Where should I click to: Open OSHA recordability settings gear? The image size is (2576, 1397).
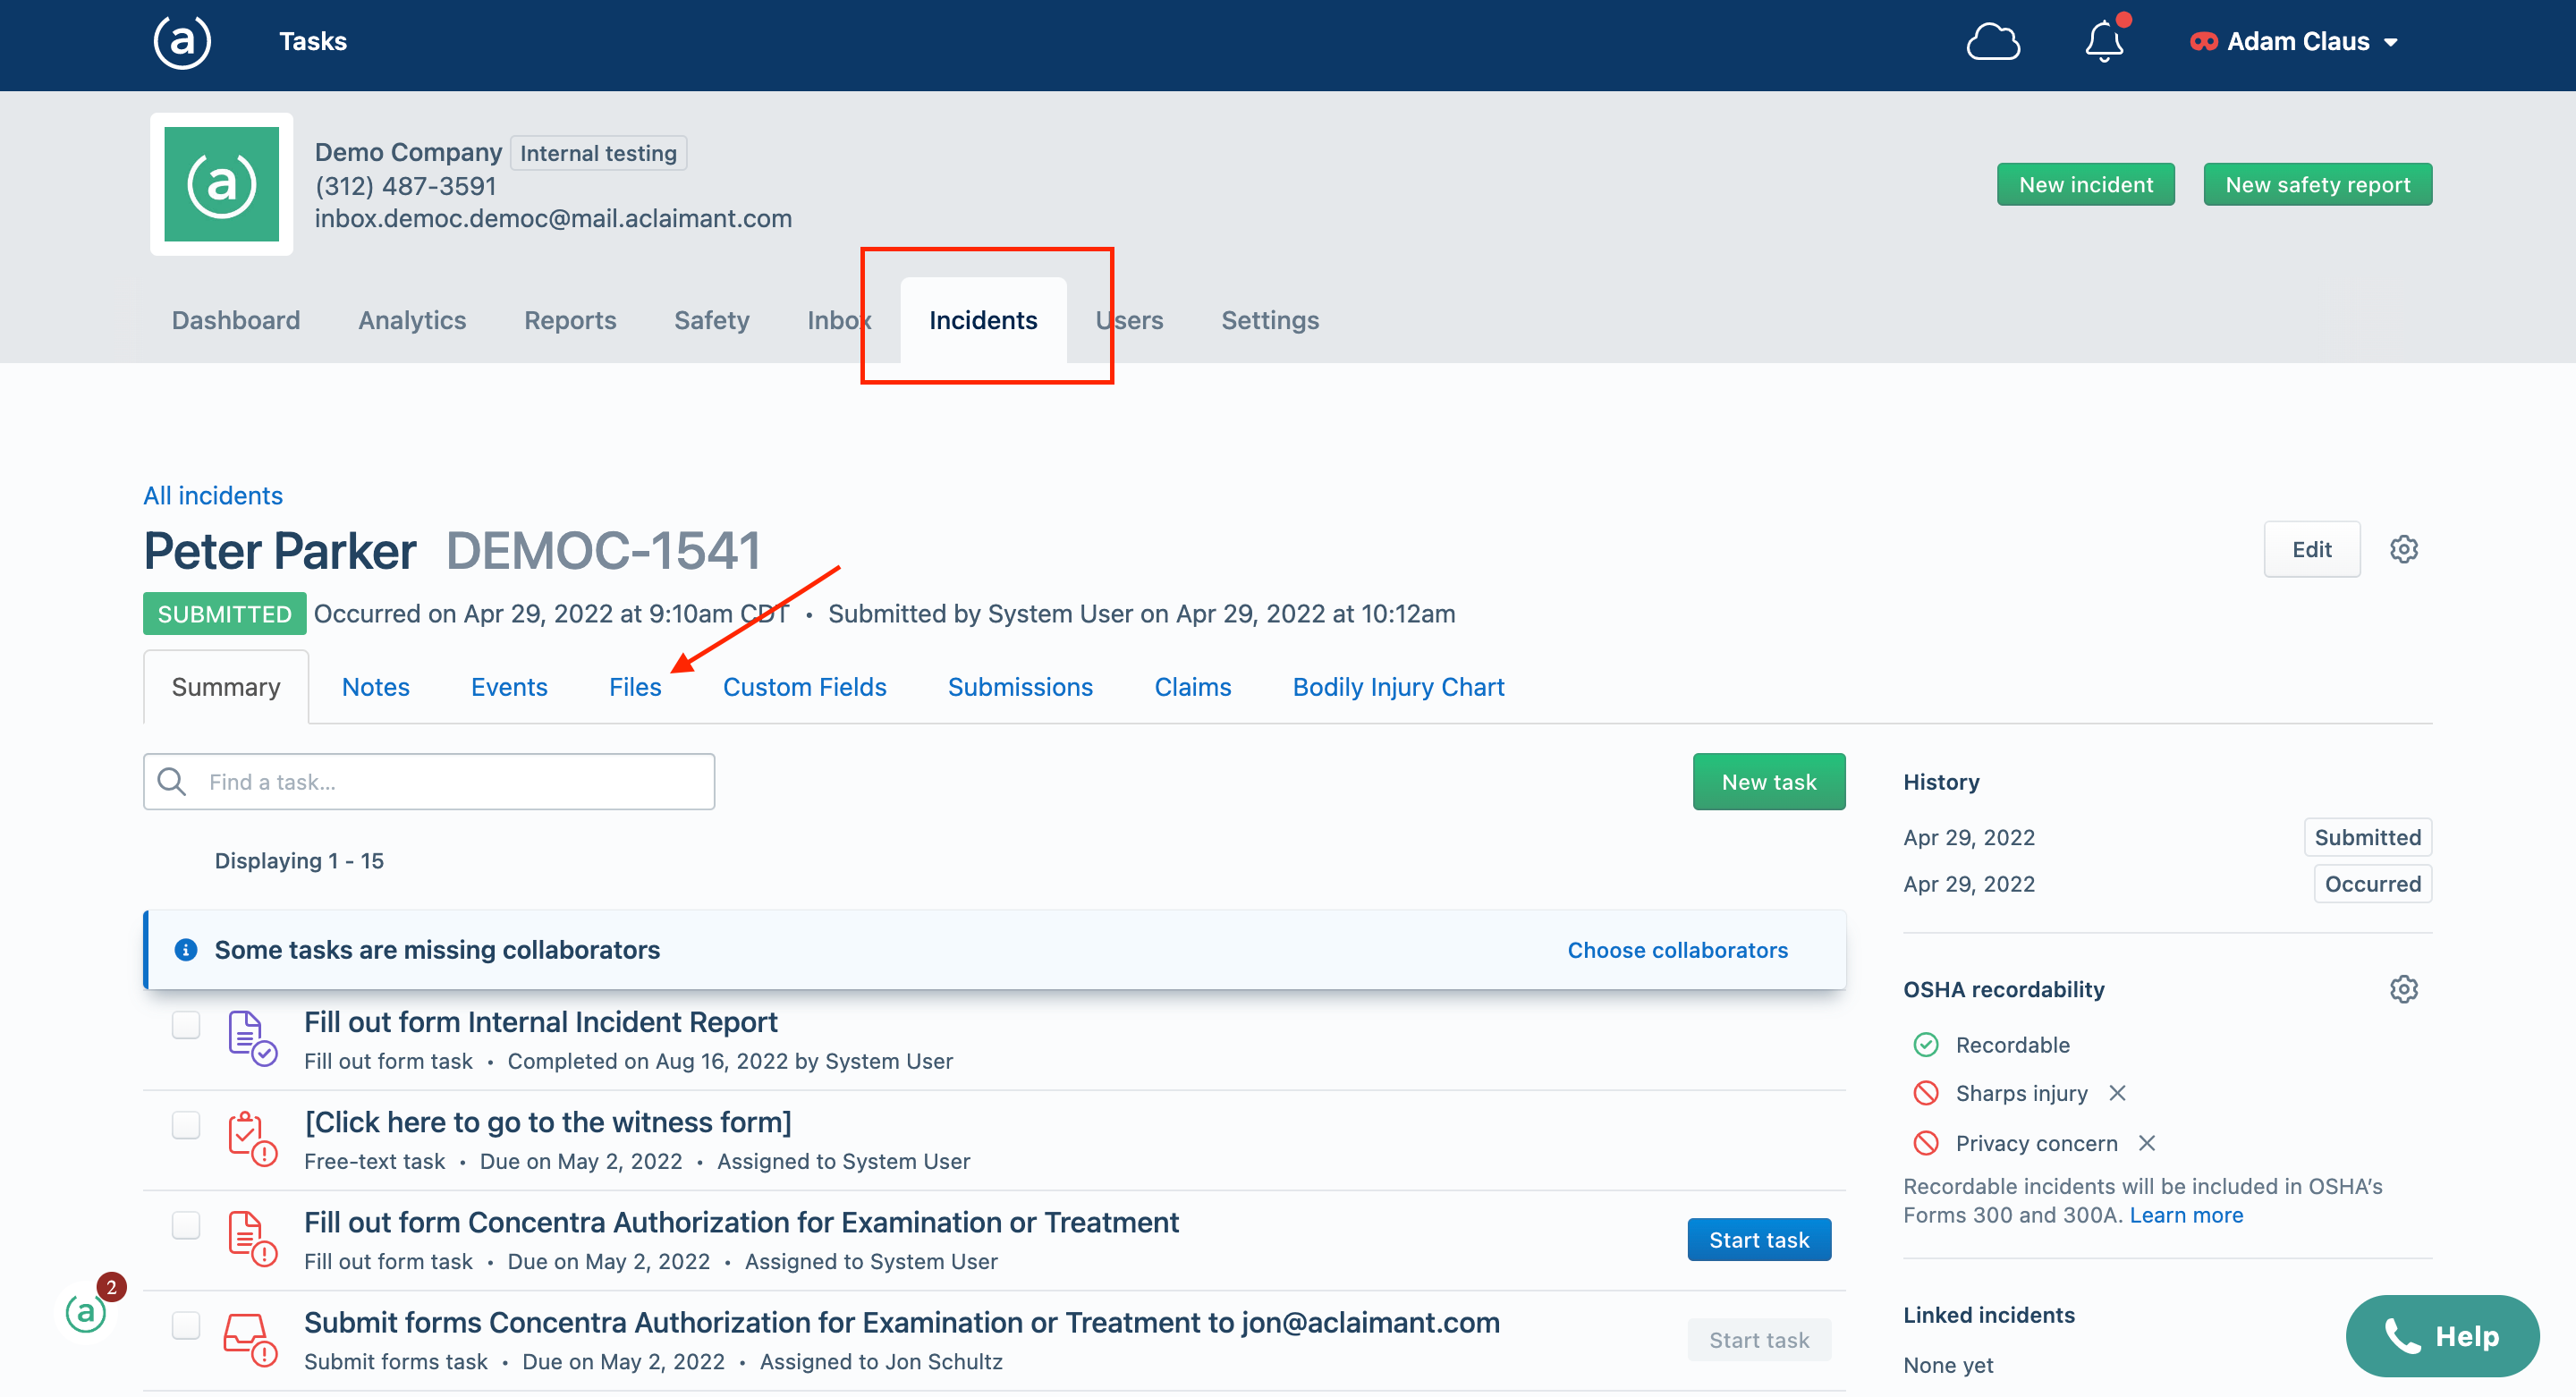click(x=2404, y=989)
